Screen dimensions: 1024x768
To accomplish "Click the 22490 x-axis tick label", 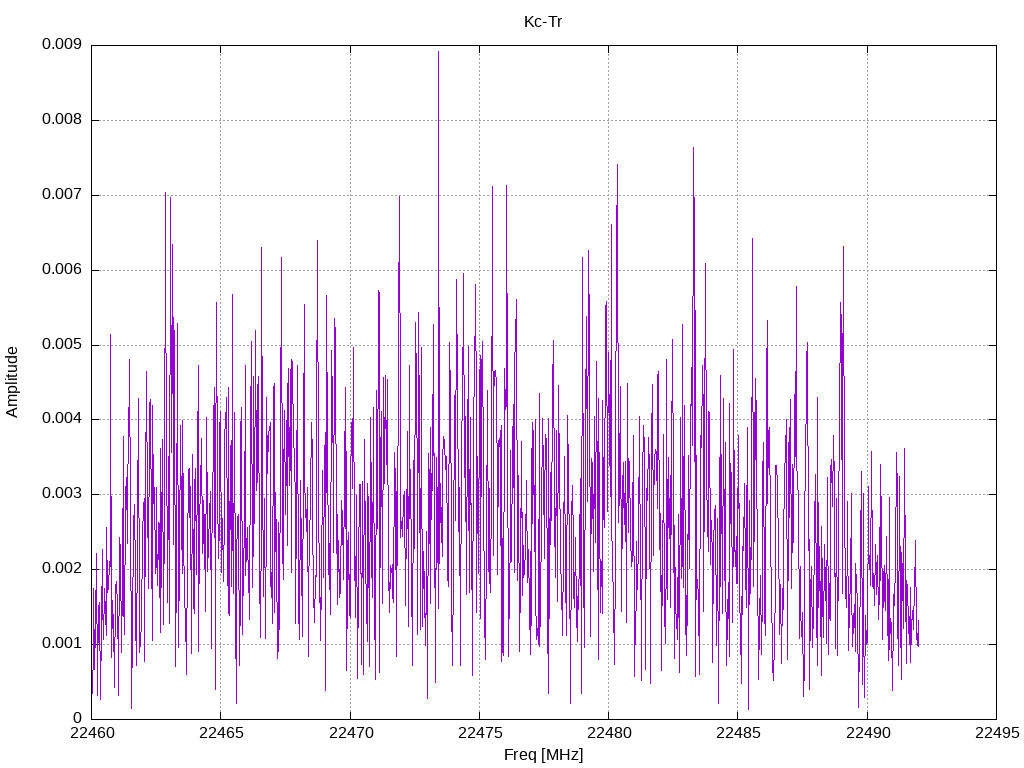I will click(x=868, y=733).
